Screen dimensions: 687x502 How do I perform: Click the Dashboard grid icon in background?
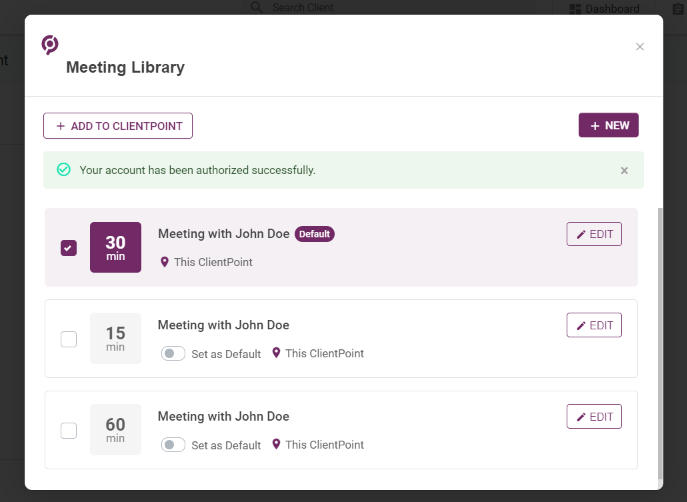(575, 9)
